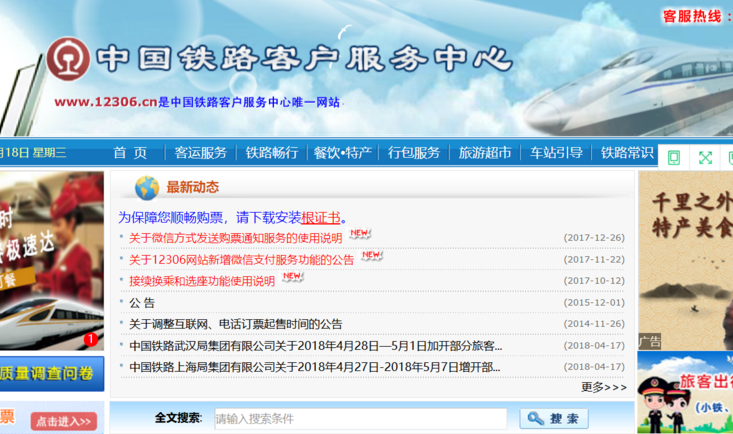733x434 pixels.
Task: Open the 行包服务 menu
Action: (414, 152)
